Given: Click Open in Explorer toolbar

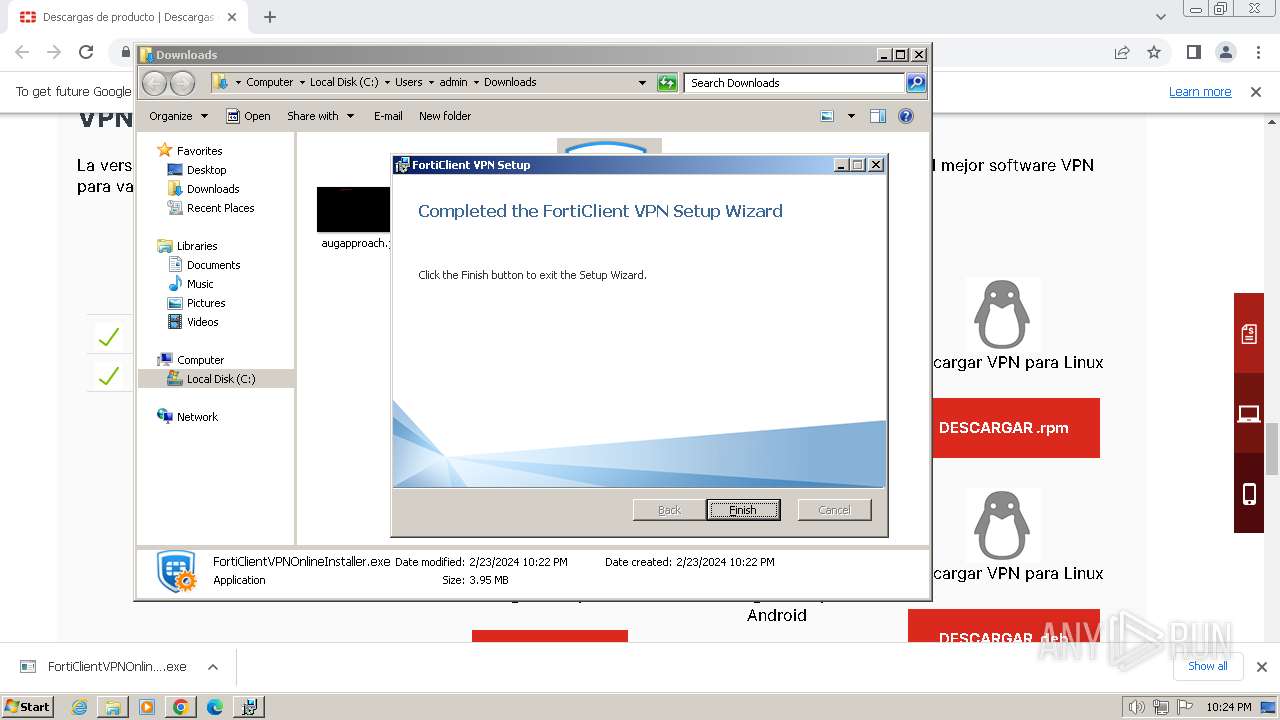Looking at the screenshot, I should coord(248,116).
